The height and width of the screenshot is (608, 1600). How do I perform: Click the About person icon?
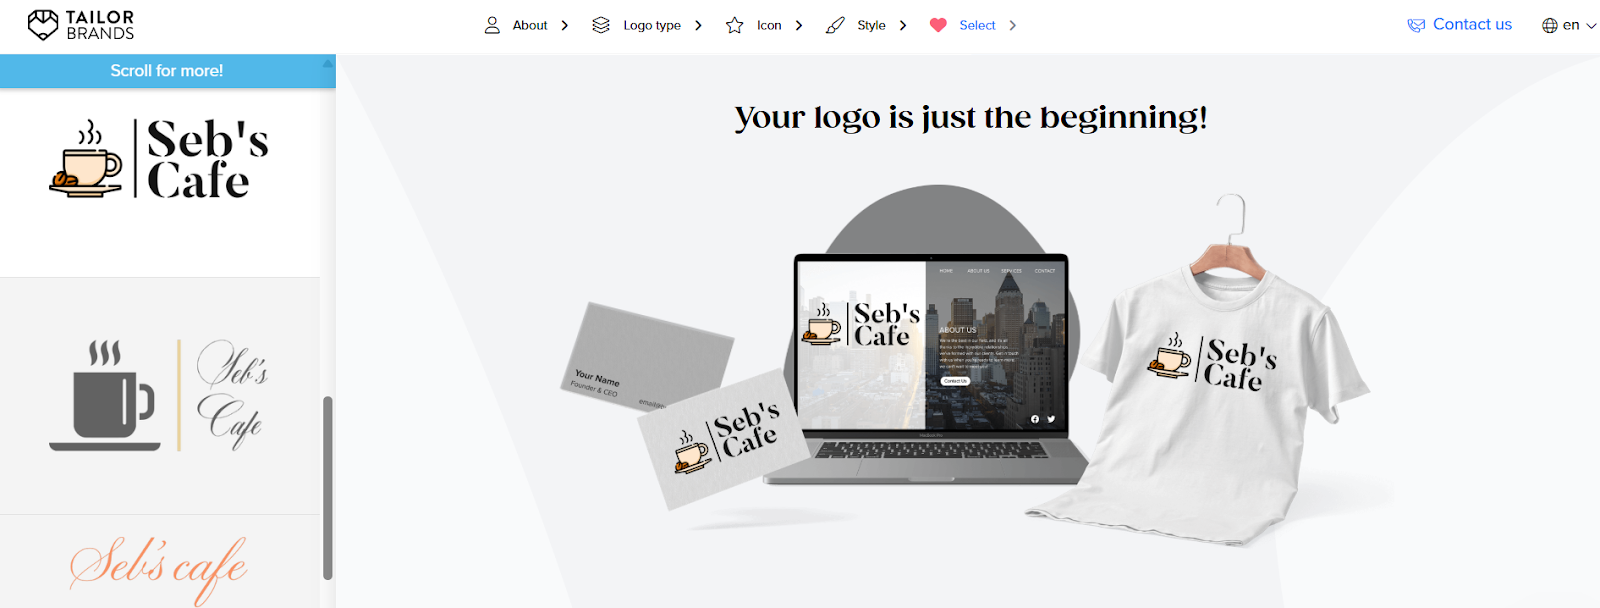coord(492,25)
